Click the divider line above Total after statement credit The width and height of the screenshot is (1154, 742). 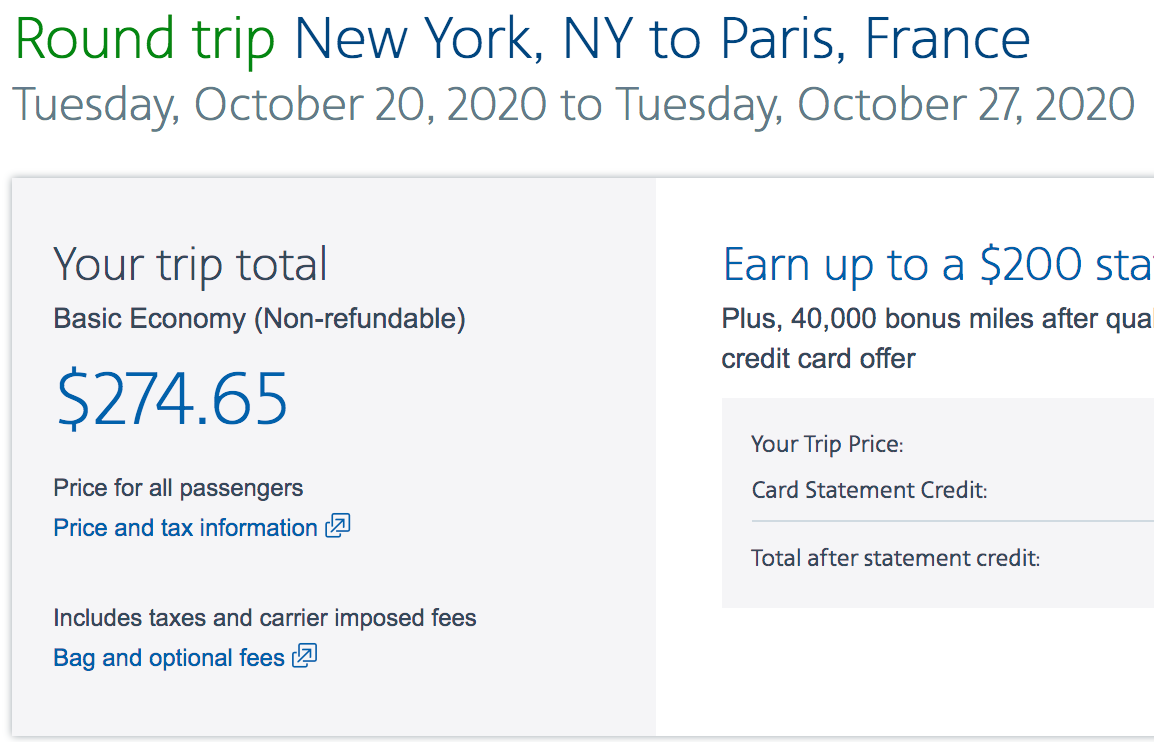tap(950, 521)
